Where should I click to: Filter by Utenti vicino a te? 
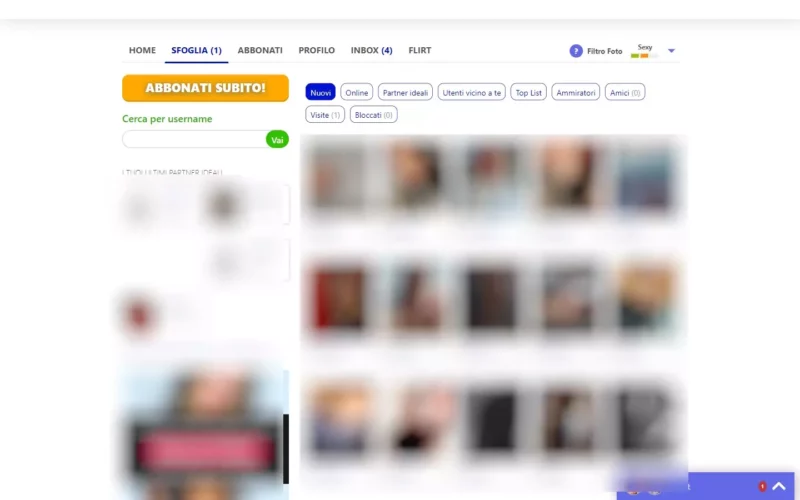pos(473,92)
